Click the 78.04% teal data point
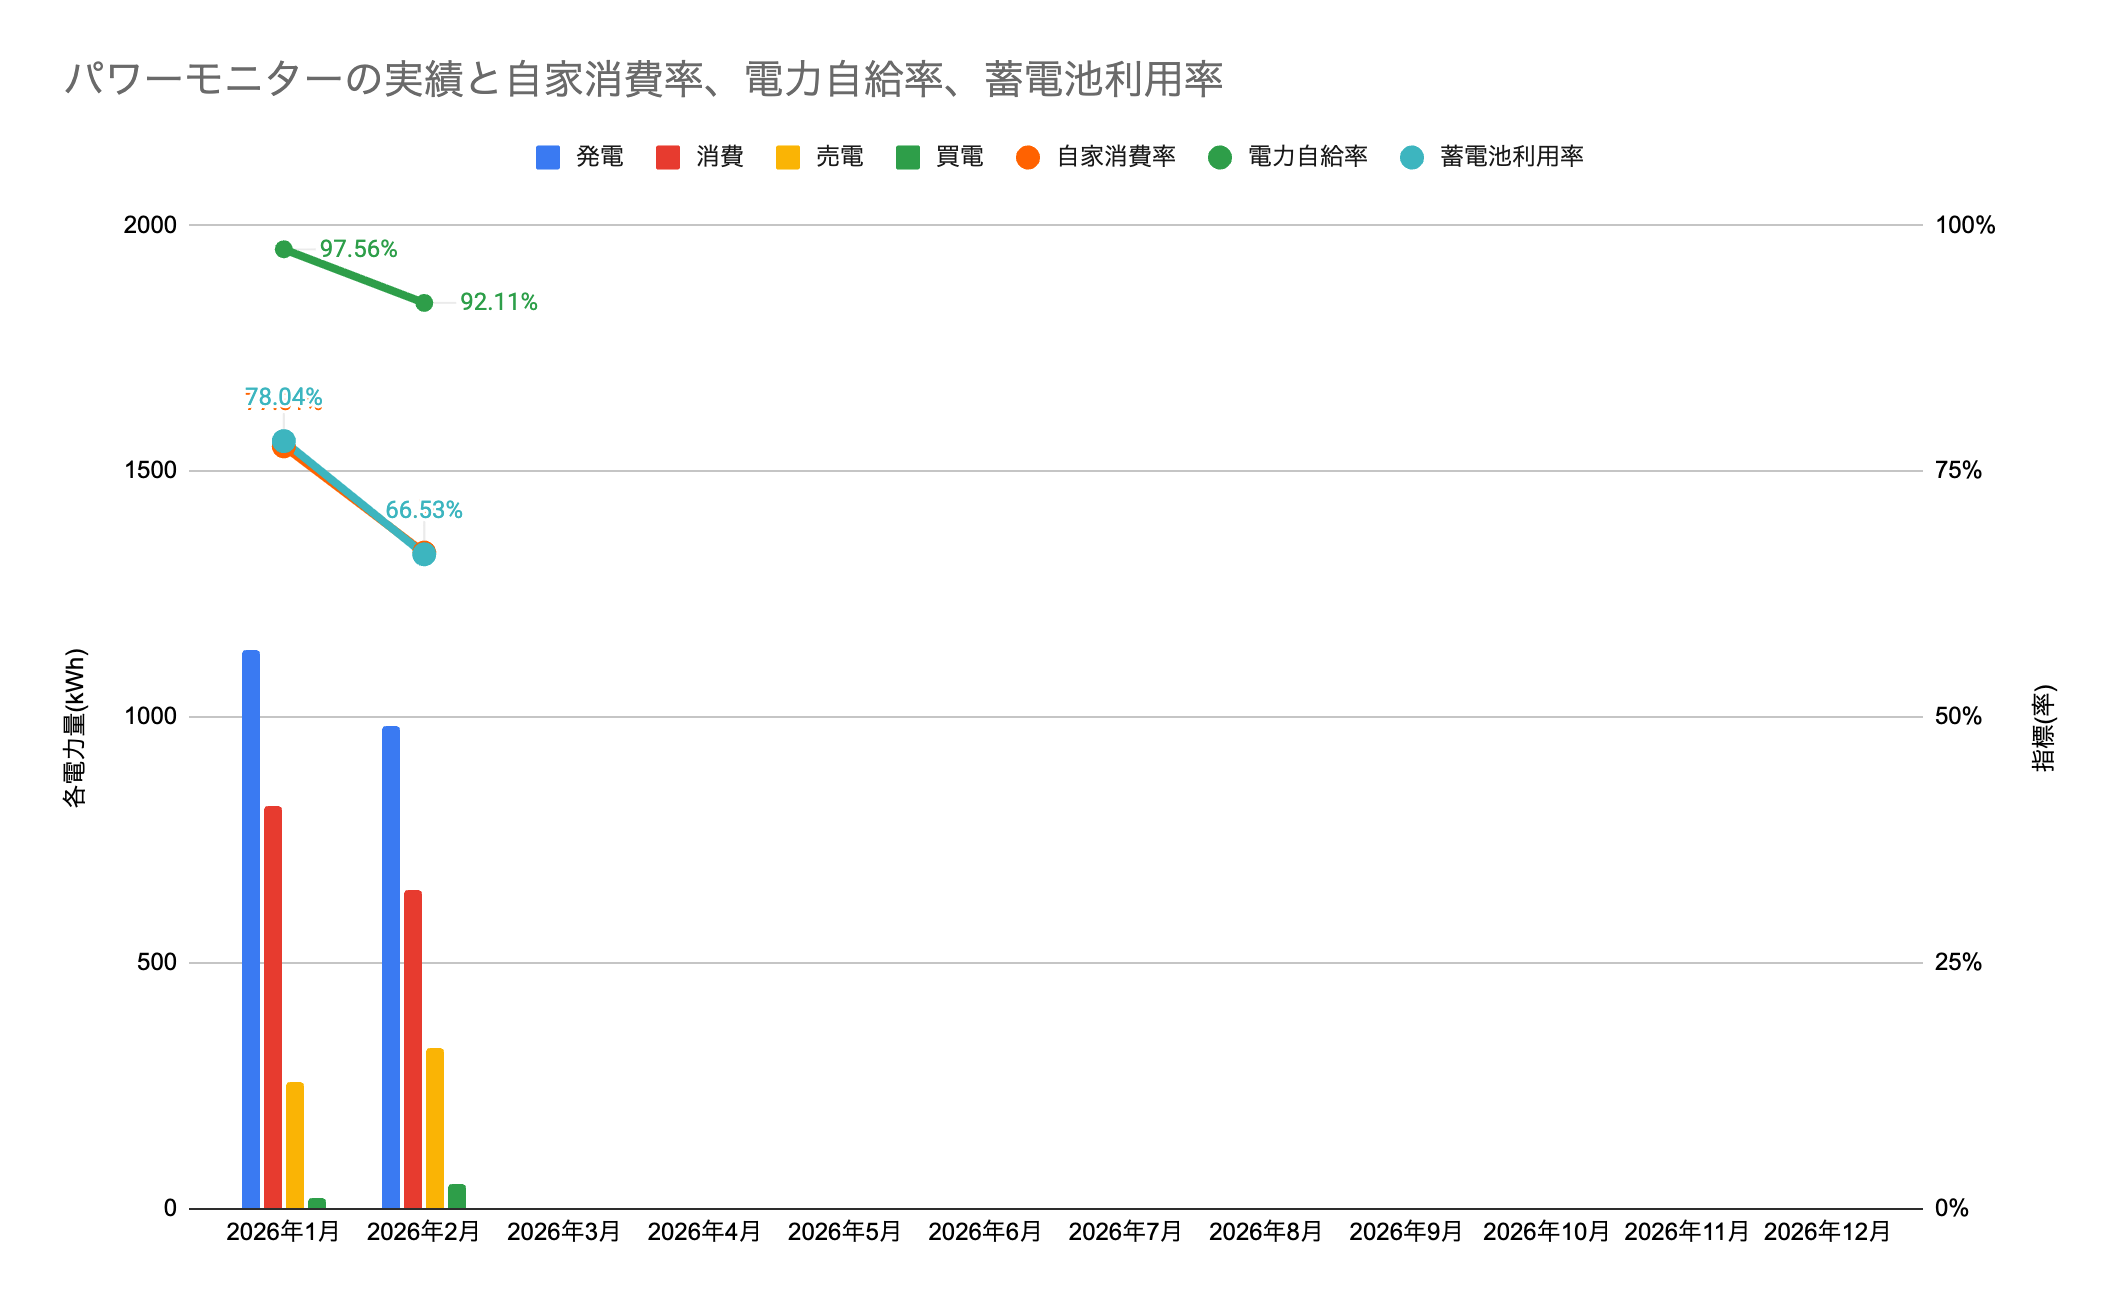Viewport: 2110px width, 1304px height. (x=283, y=440)
